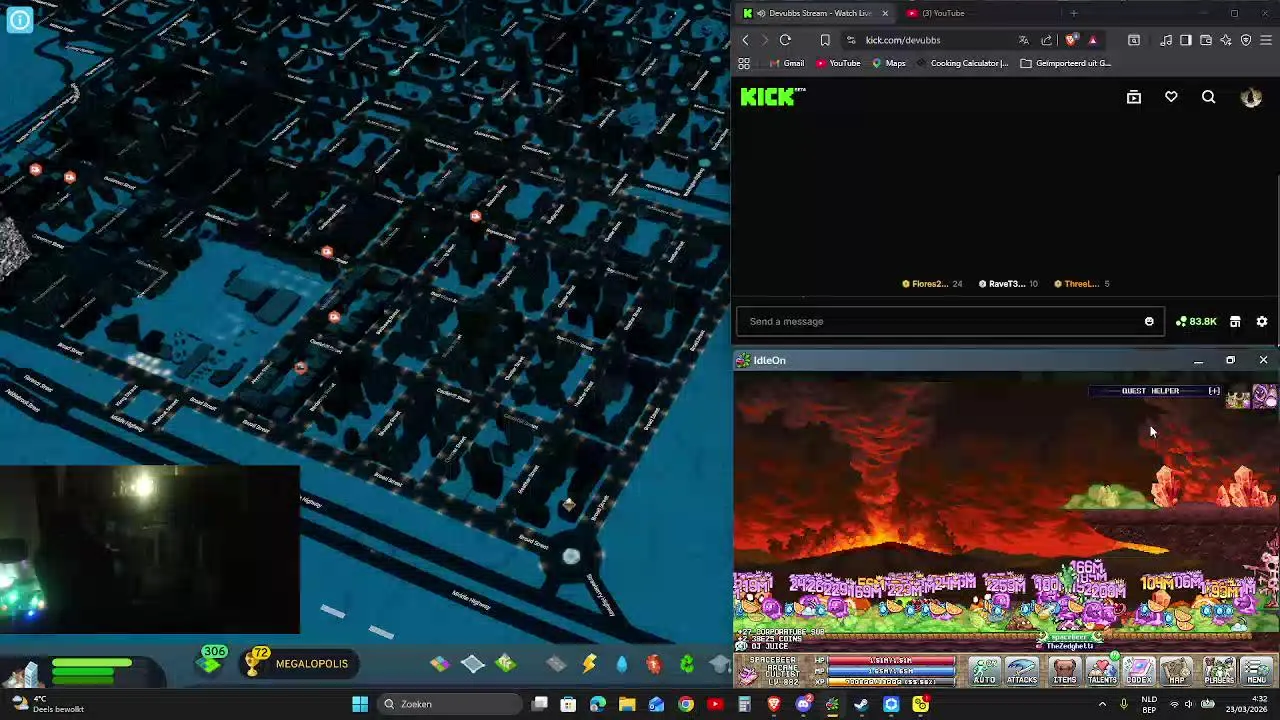This screenshot has width=1280, height=720.
Task: Open the browser apps grid icon
Action: point(744,63)
